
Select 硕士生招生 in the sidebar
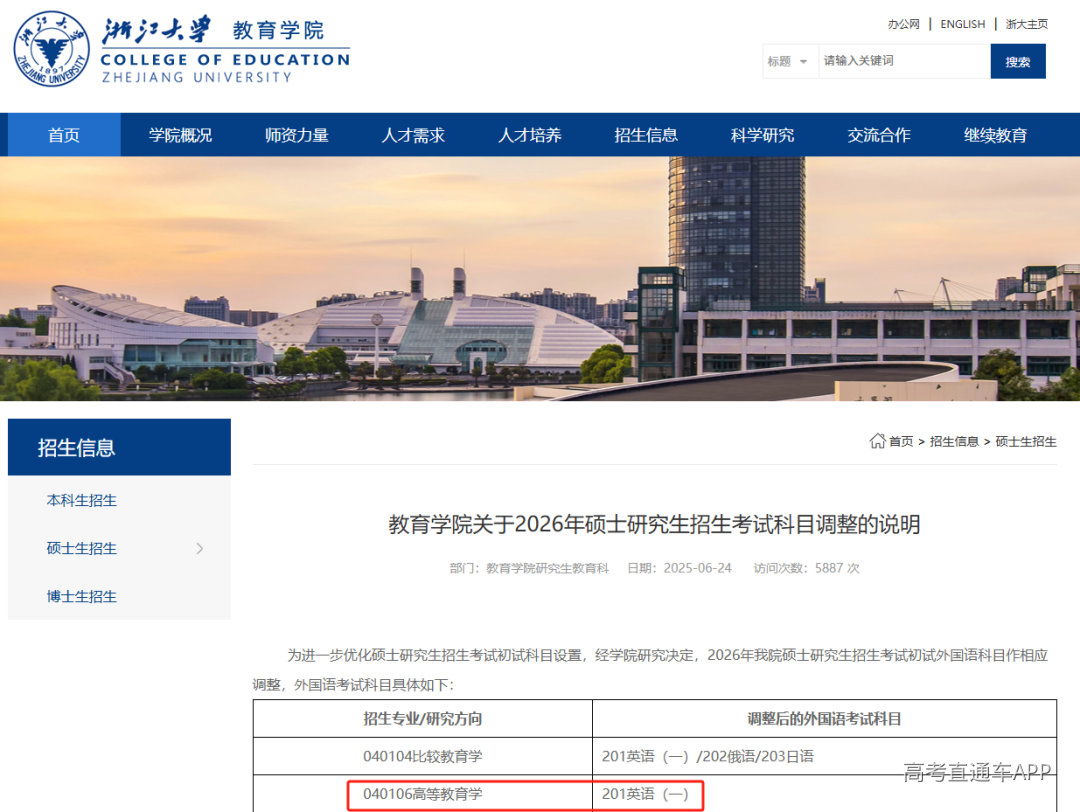click(x=81, y=548)
